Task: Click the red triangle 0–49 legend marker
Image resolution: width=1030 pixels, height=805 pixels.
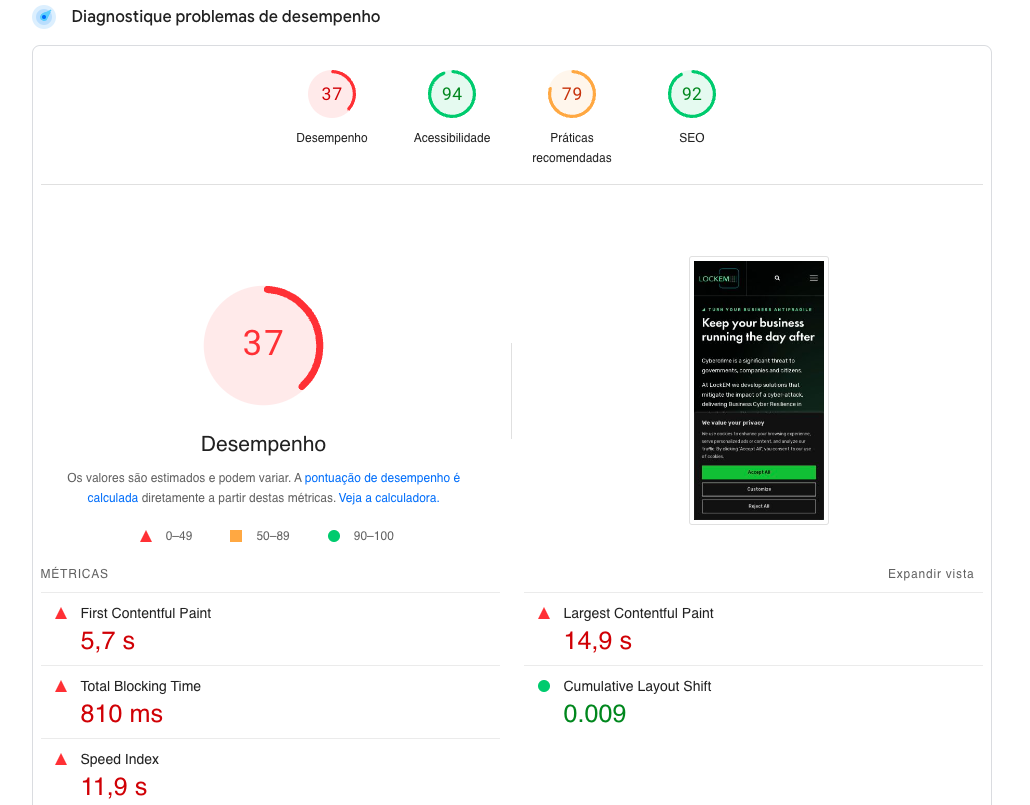Action: pyautogui.click(x=146, y=536)
